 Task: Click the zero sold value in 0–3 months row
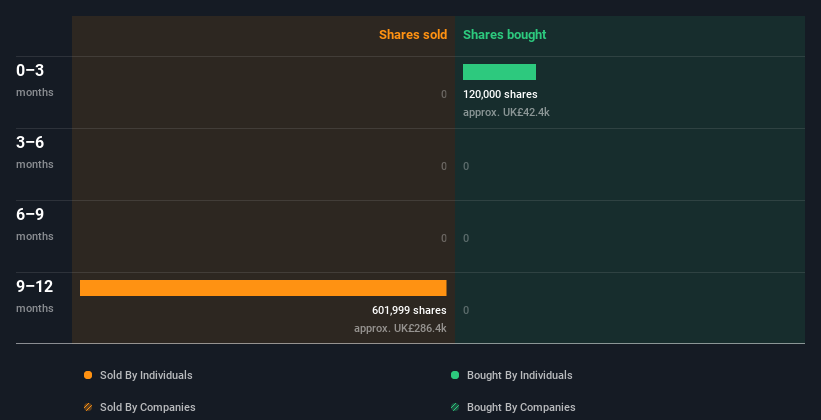point(444,94)
